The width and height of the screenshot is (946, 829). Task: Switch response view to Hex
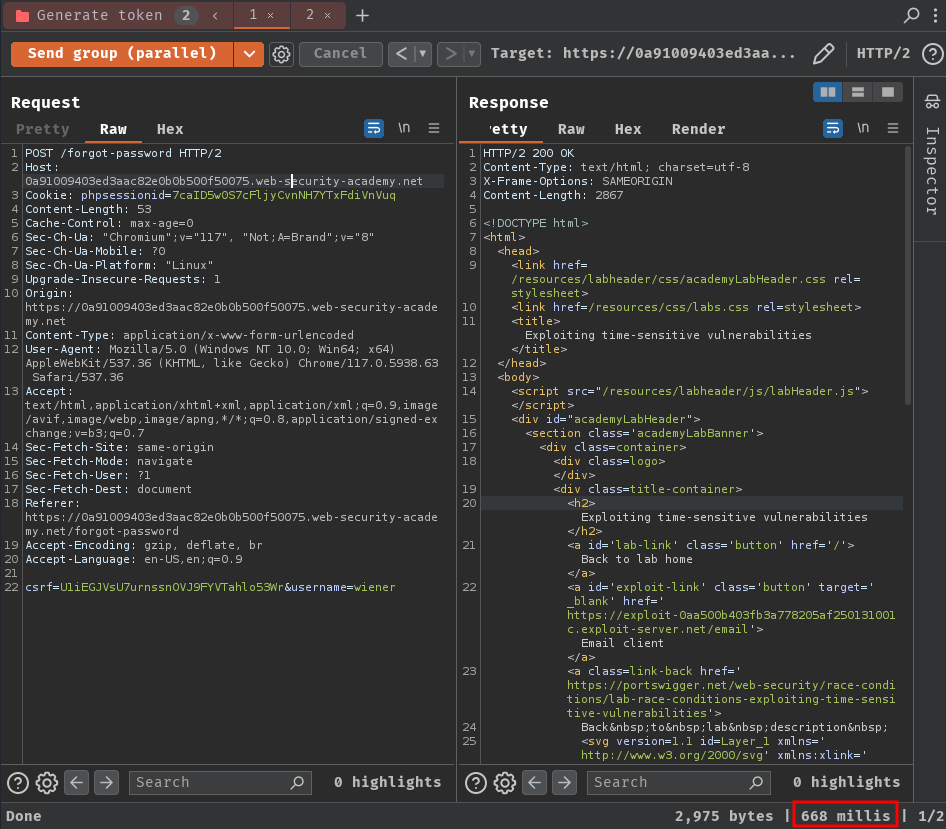pos(628,129)
